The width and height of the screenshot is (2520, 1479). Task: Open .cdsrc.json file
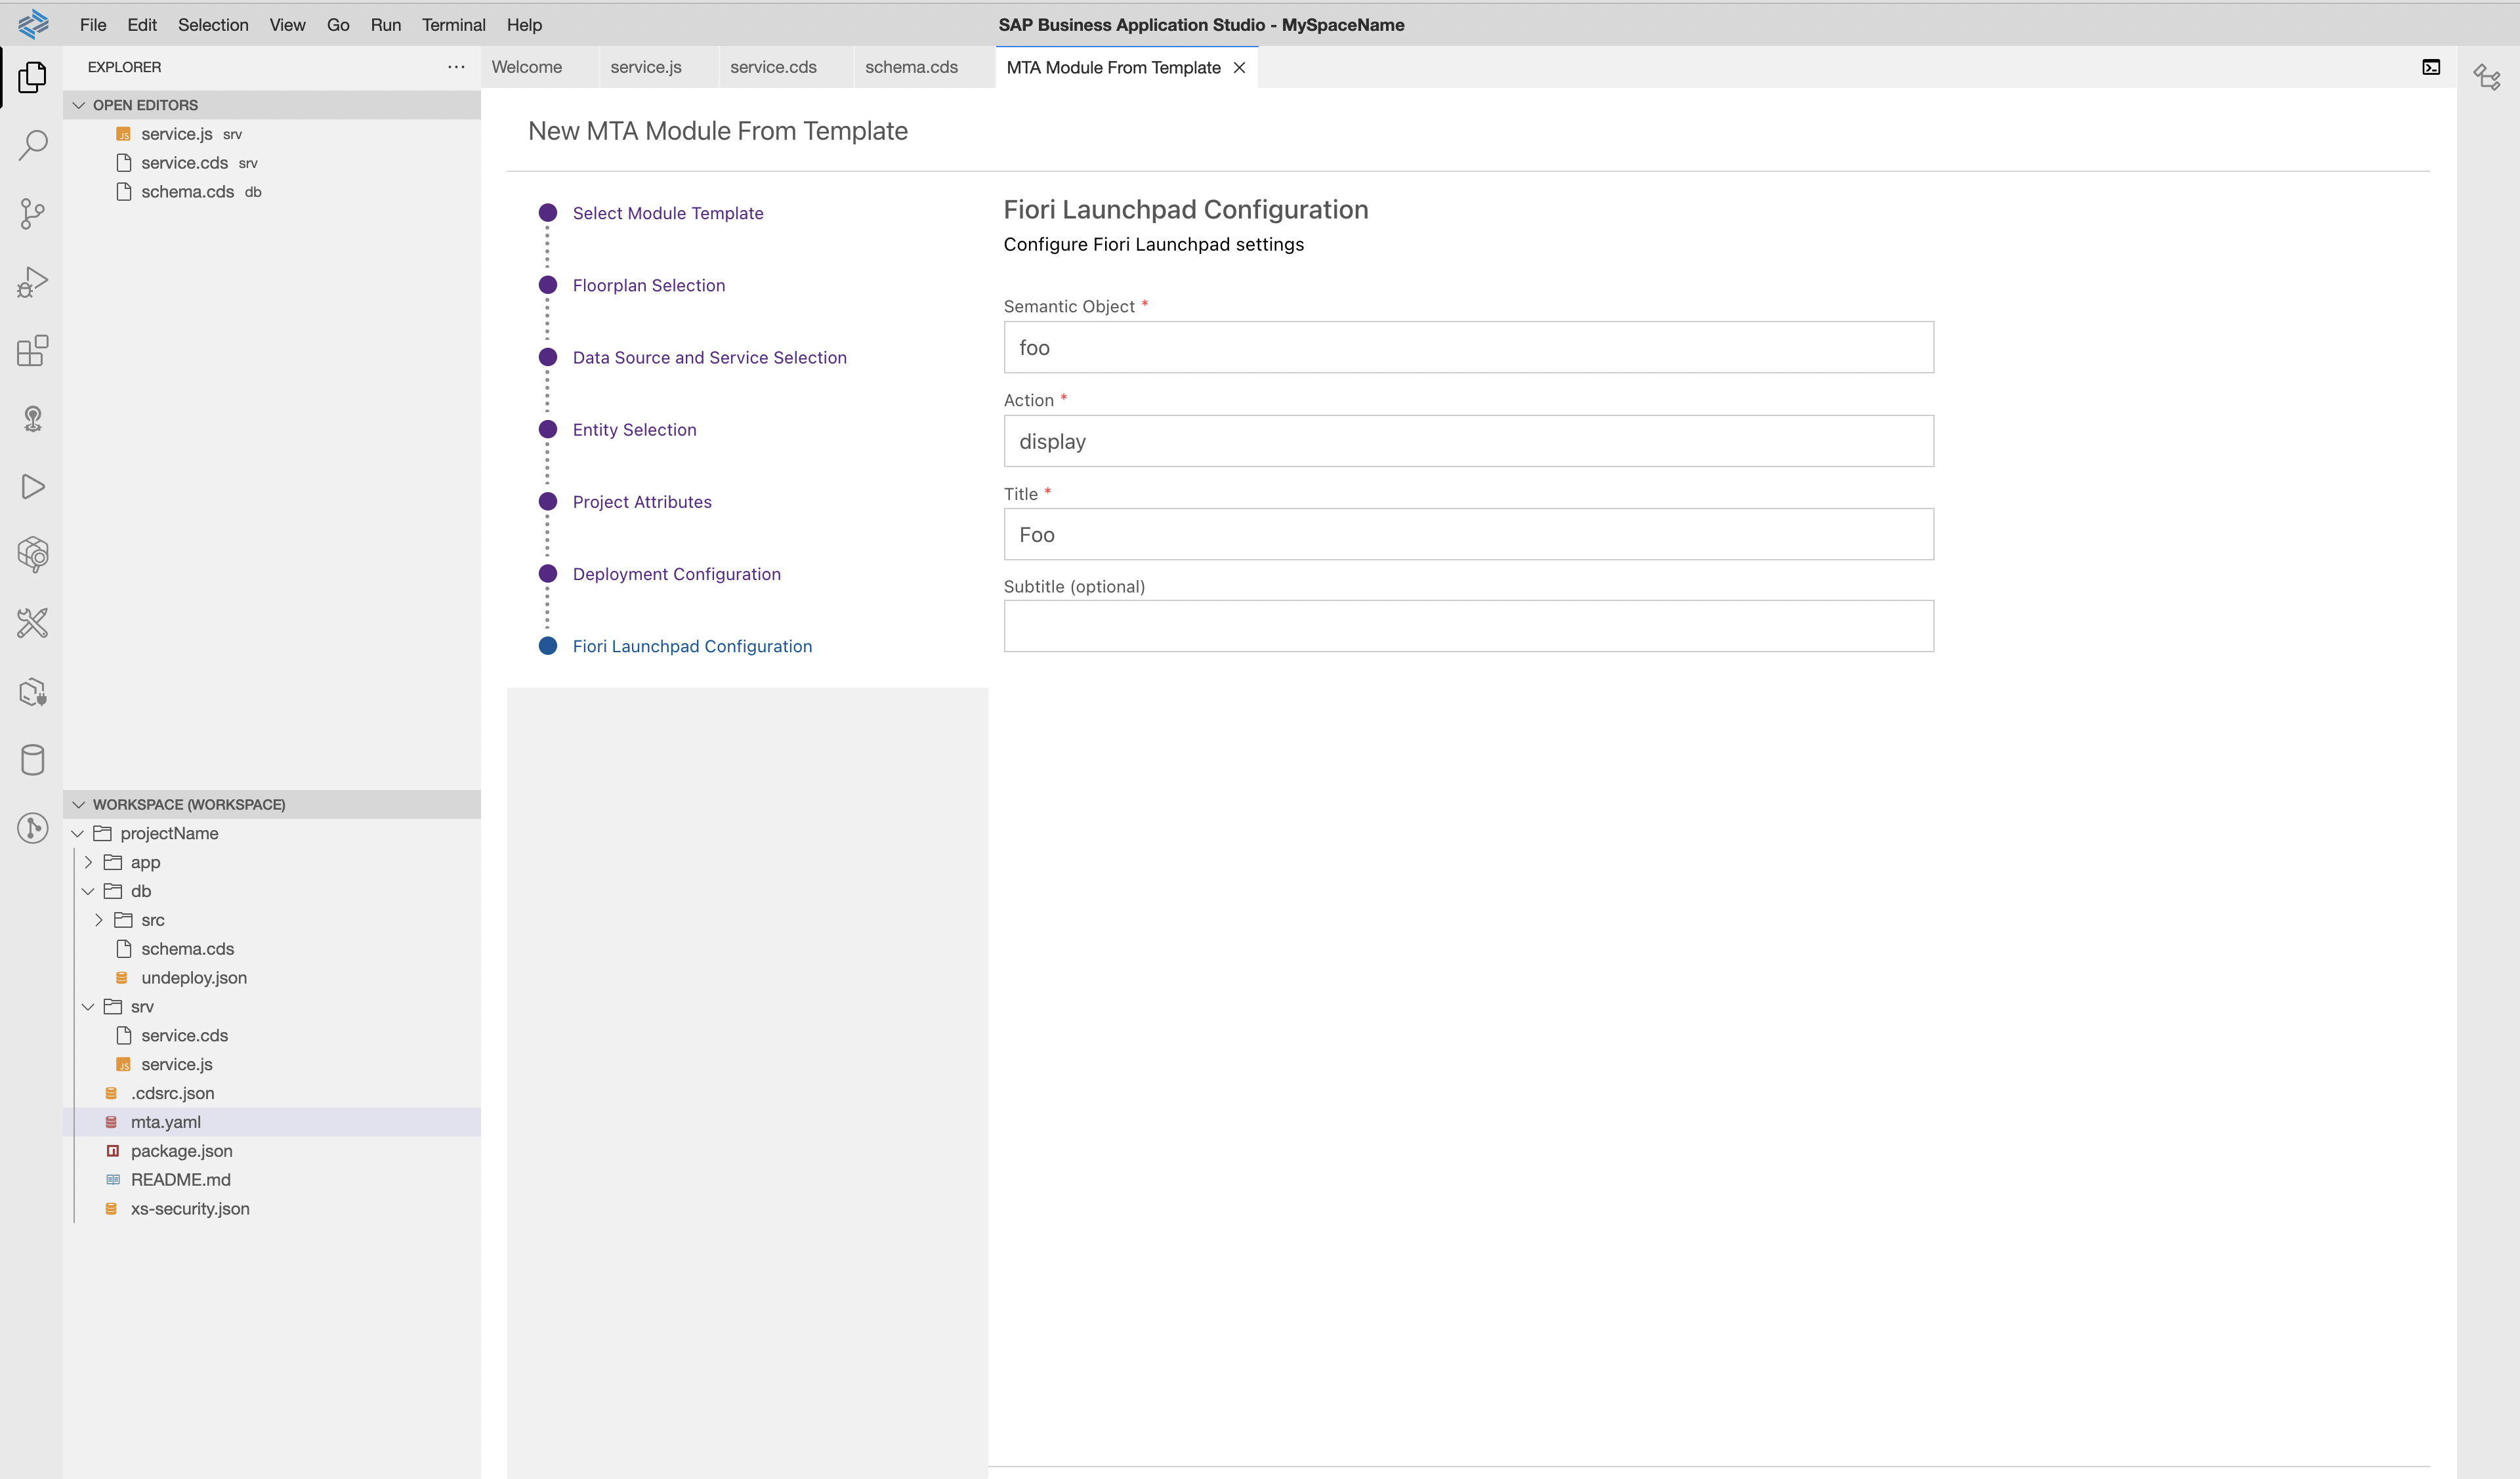[x=272, y=1093]
